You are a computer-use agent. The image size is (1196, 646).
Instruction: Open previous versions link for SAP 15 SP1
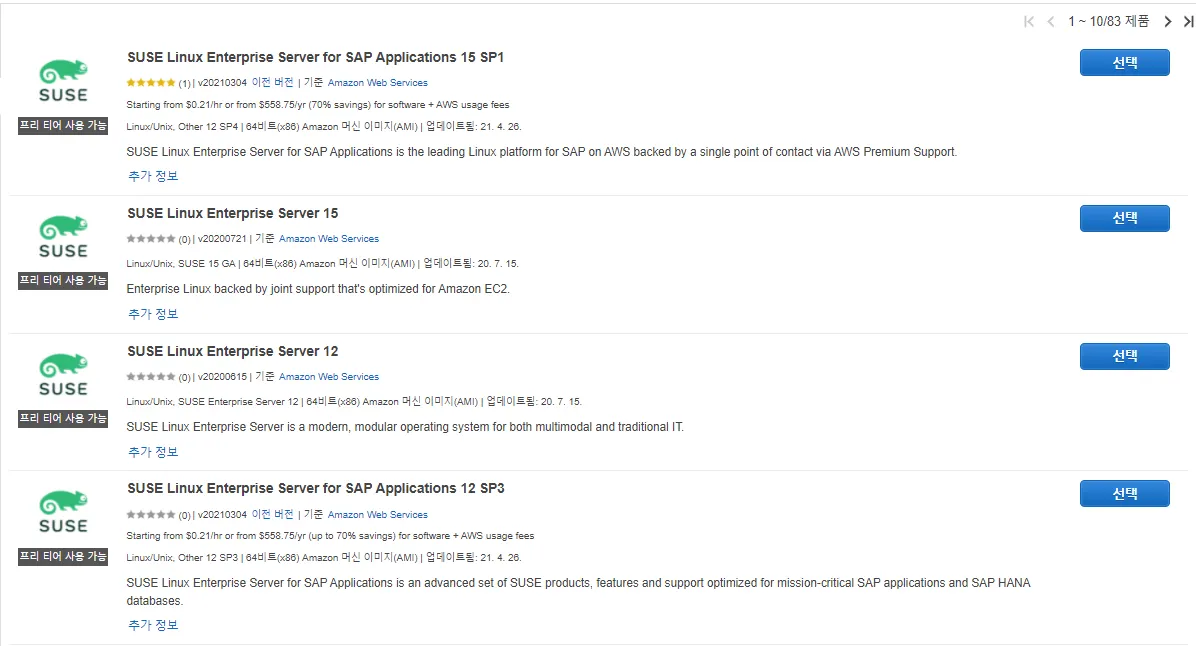[272, 82]
